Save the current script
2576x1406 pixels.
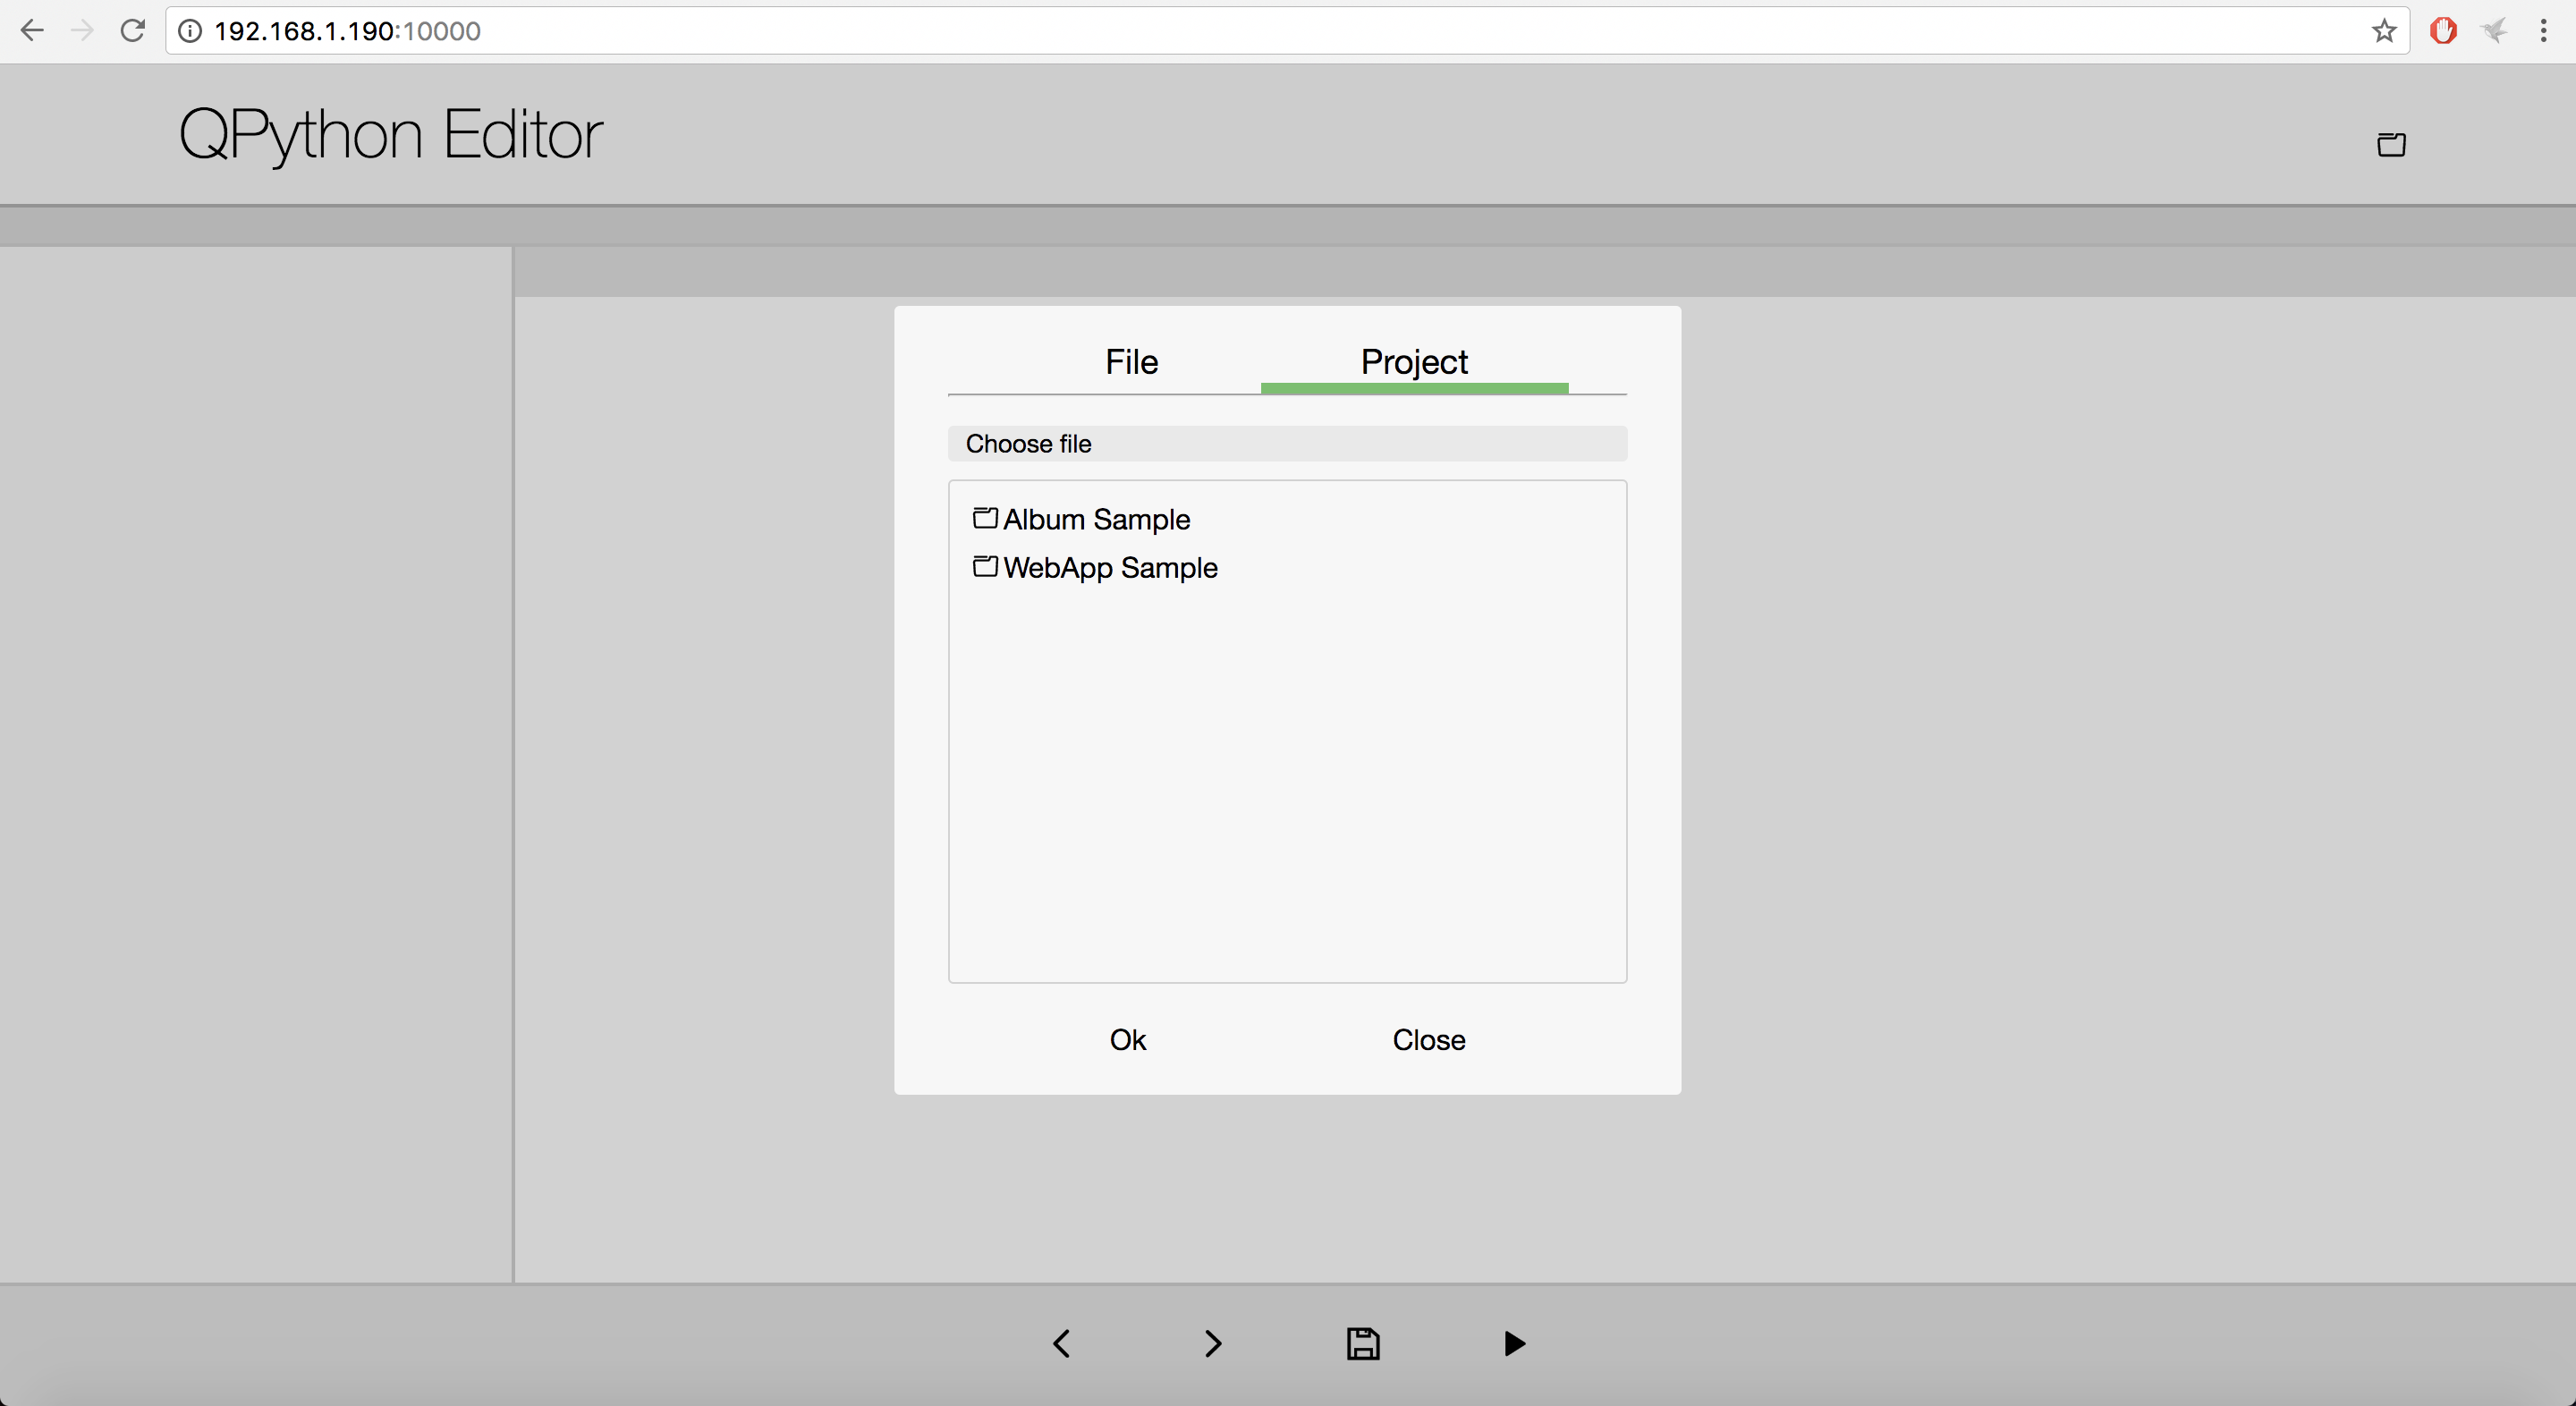1363,1343
